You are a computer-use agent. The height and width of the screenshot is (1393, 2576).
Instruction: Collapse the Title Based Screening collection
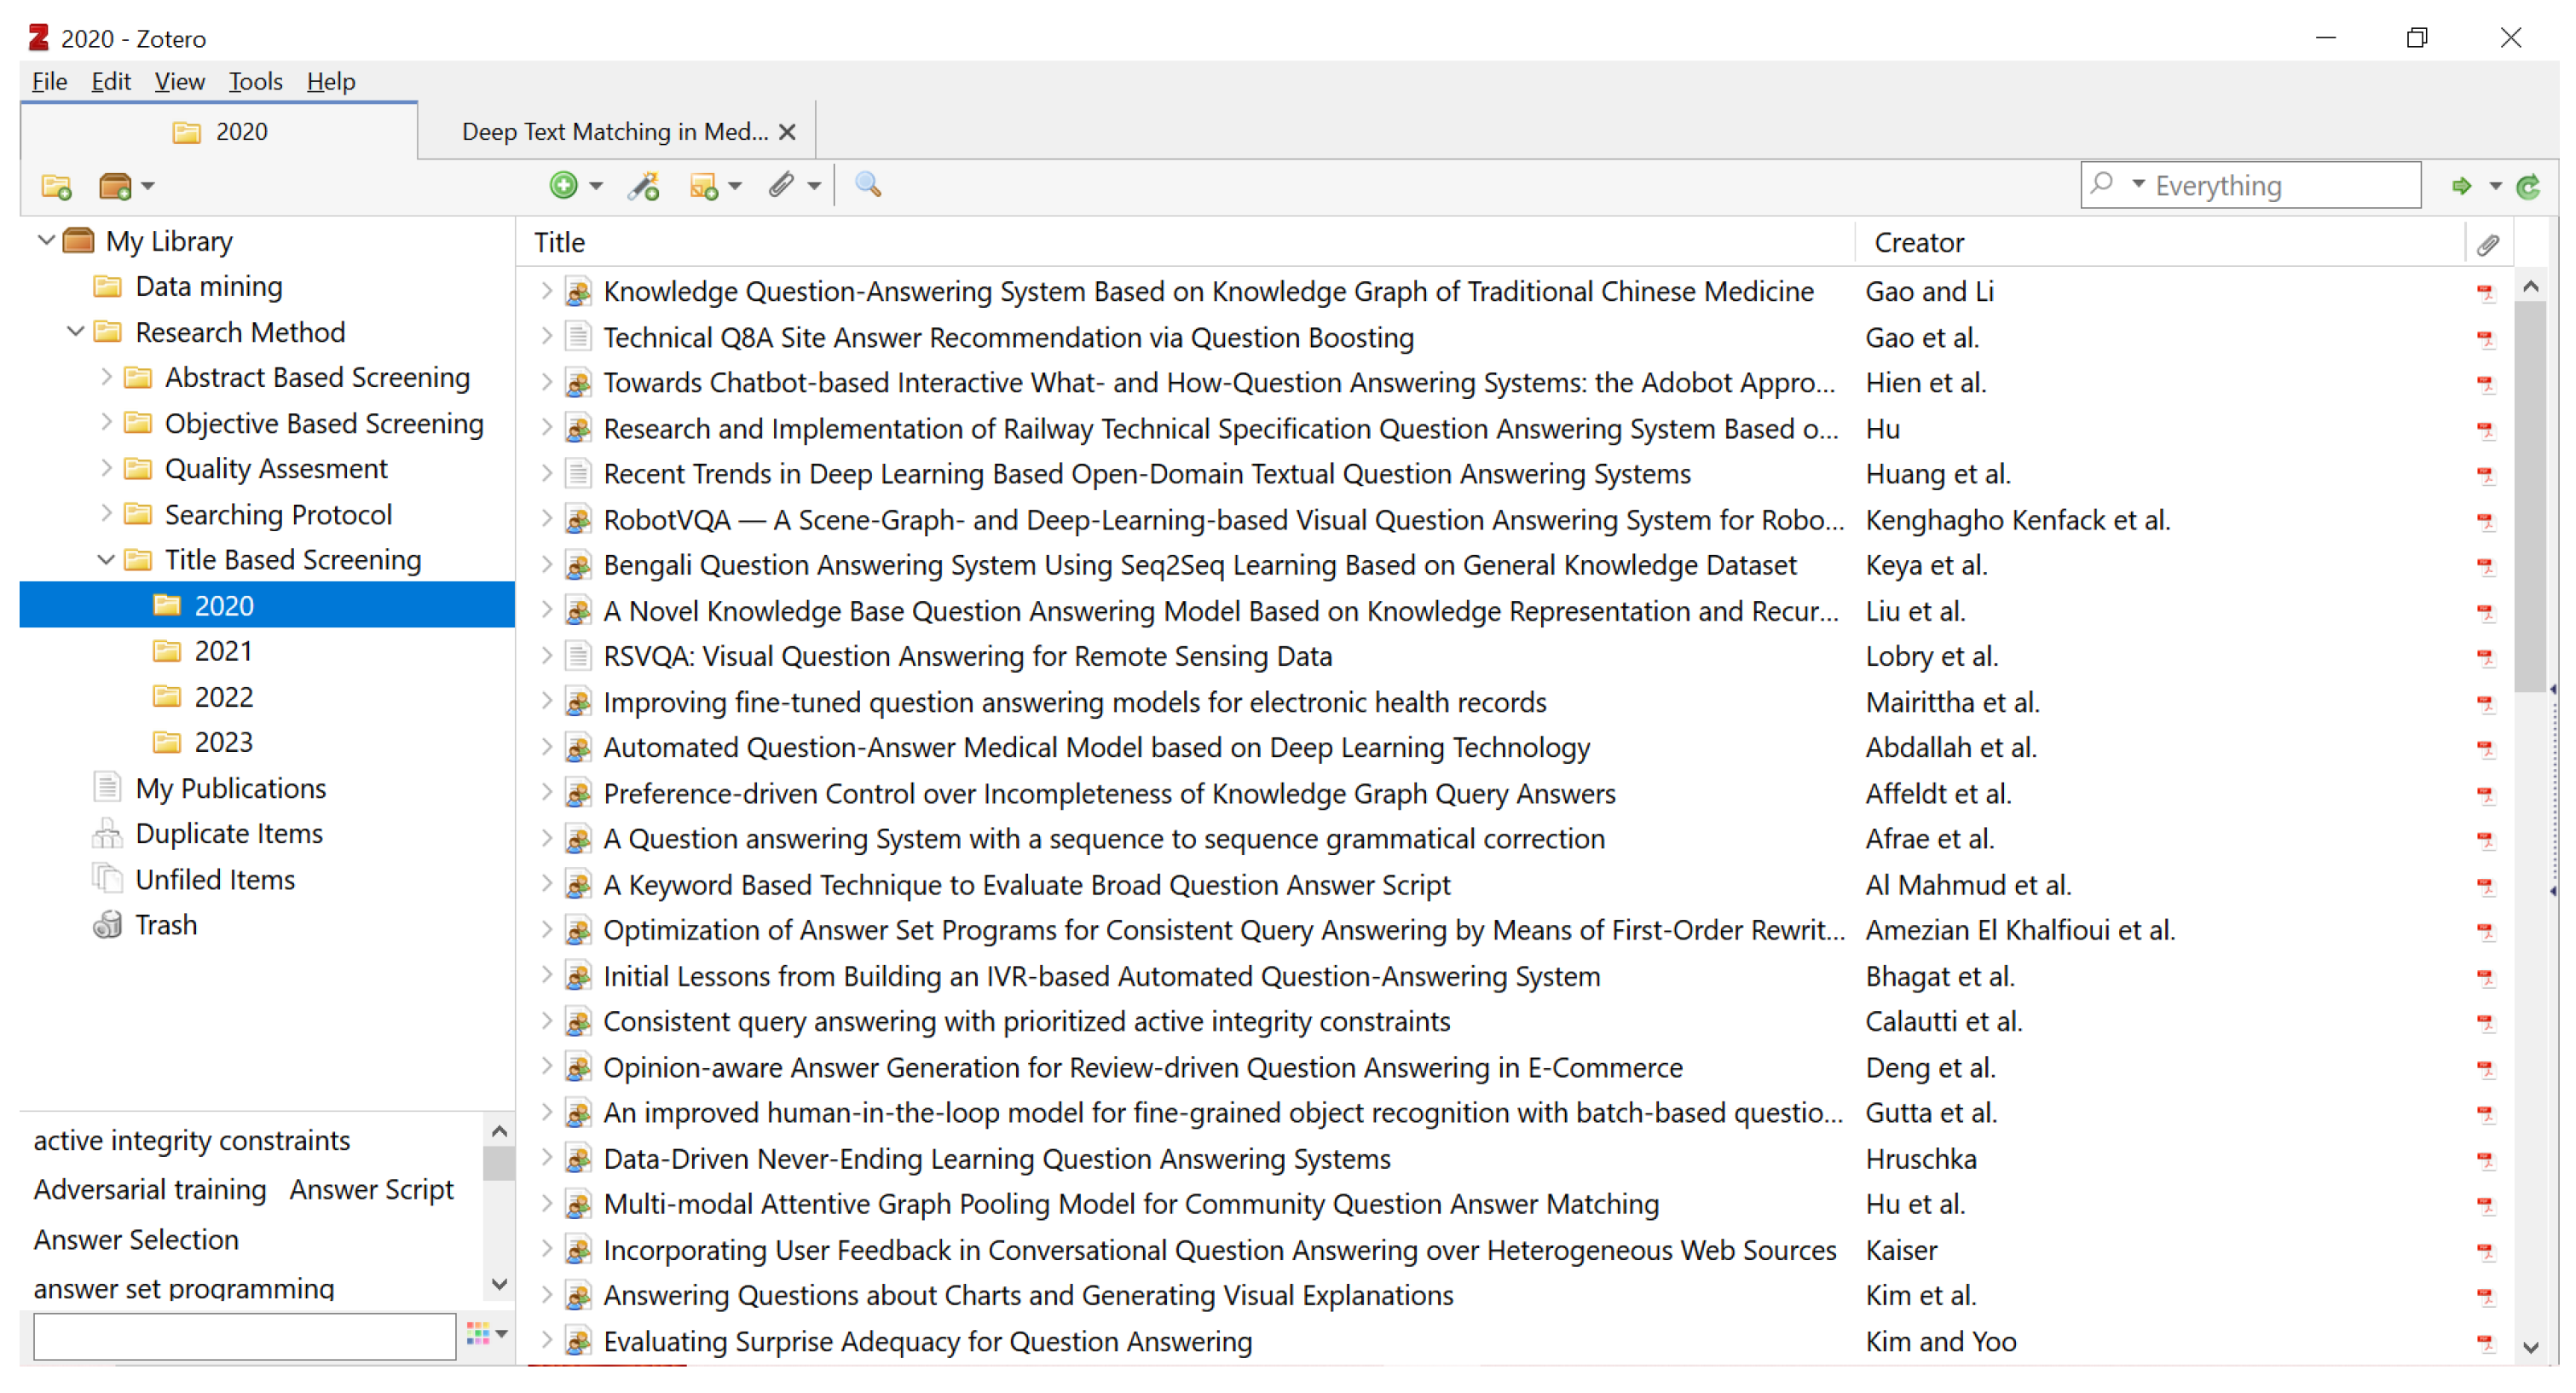[x=106, y=560]
